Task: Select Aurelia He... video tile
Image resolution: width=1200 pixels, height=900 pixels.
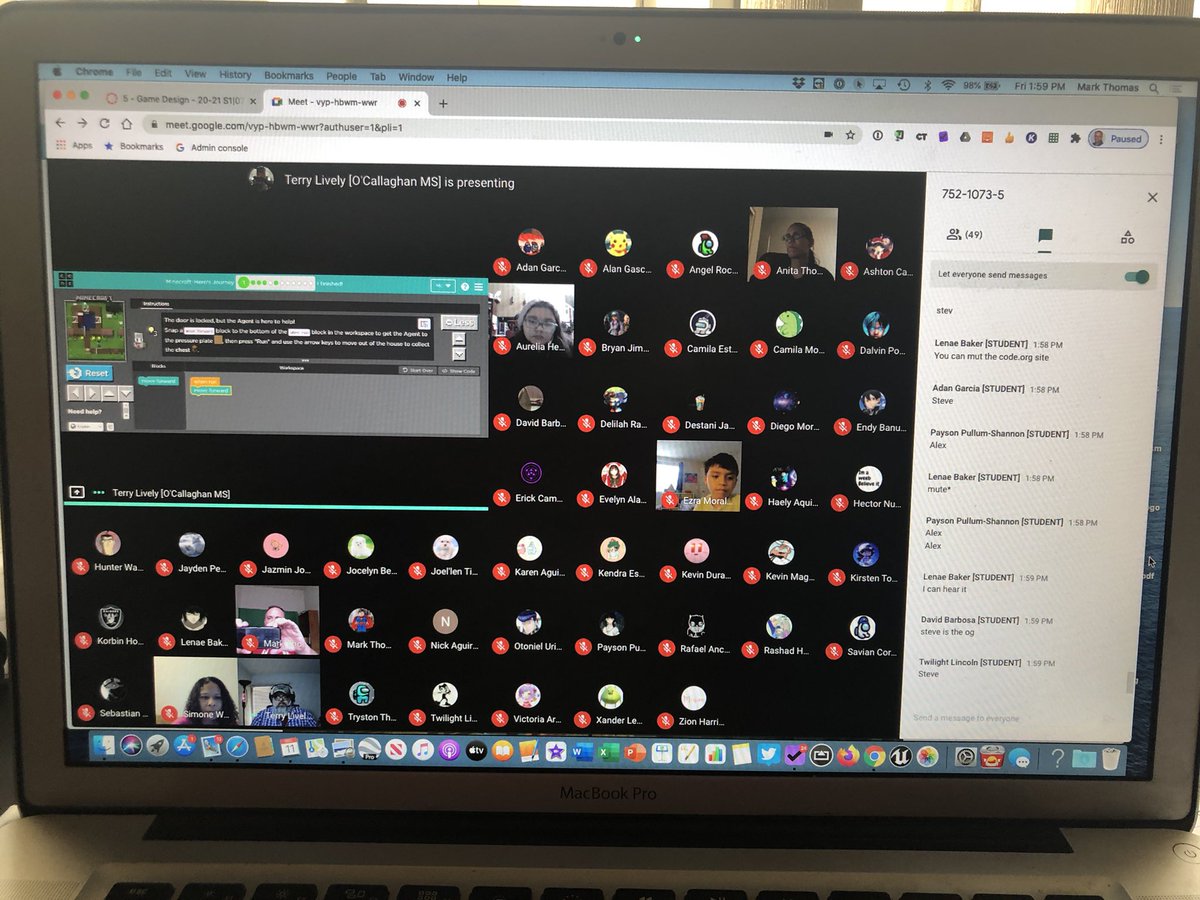Action: (x=532, y=320)
